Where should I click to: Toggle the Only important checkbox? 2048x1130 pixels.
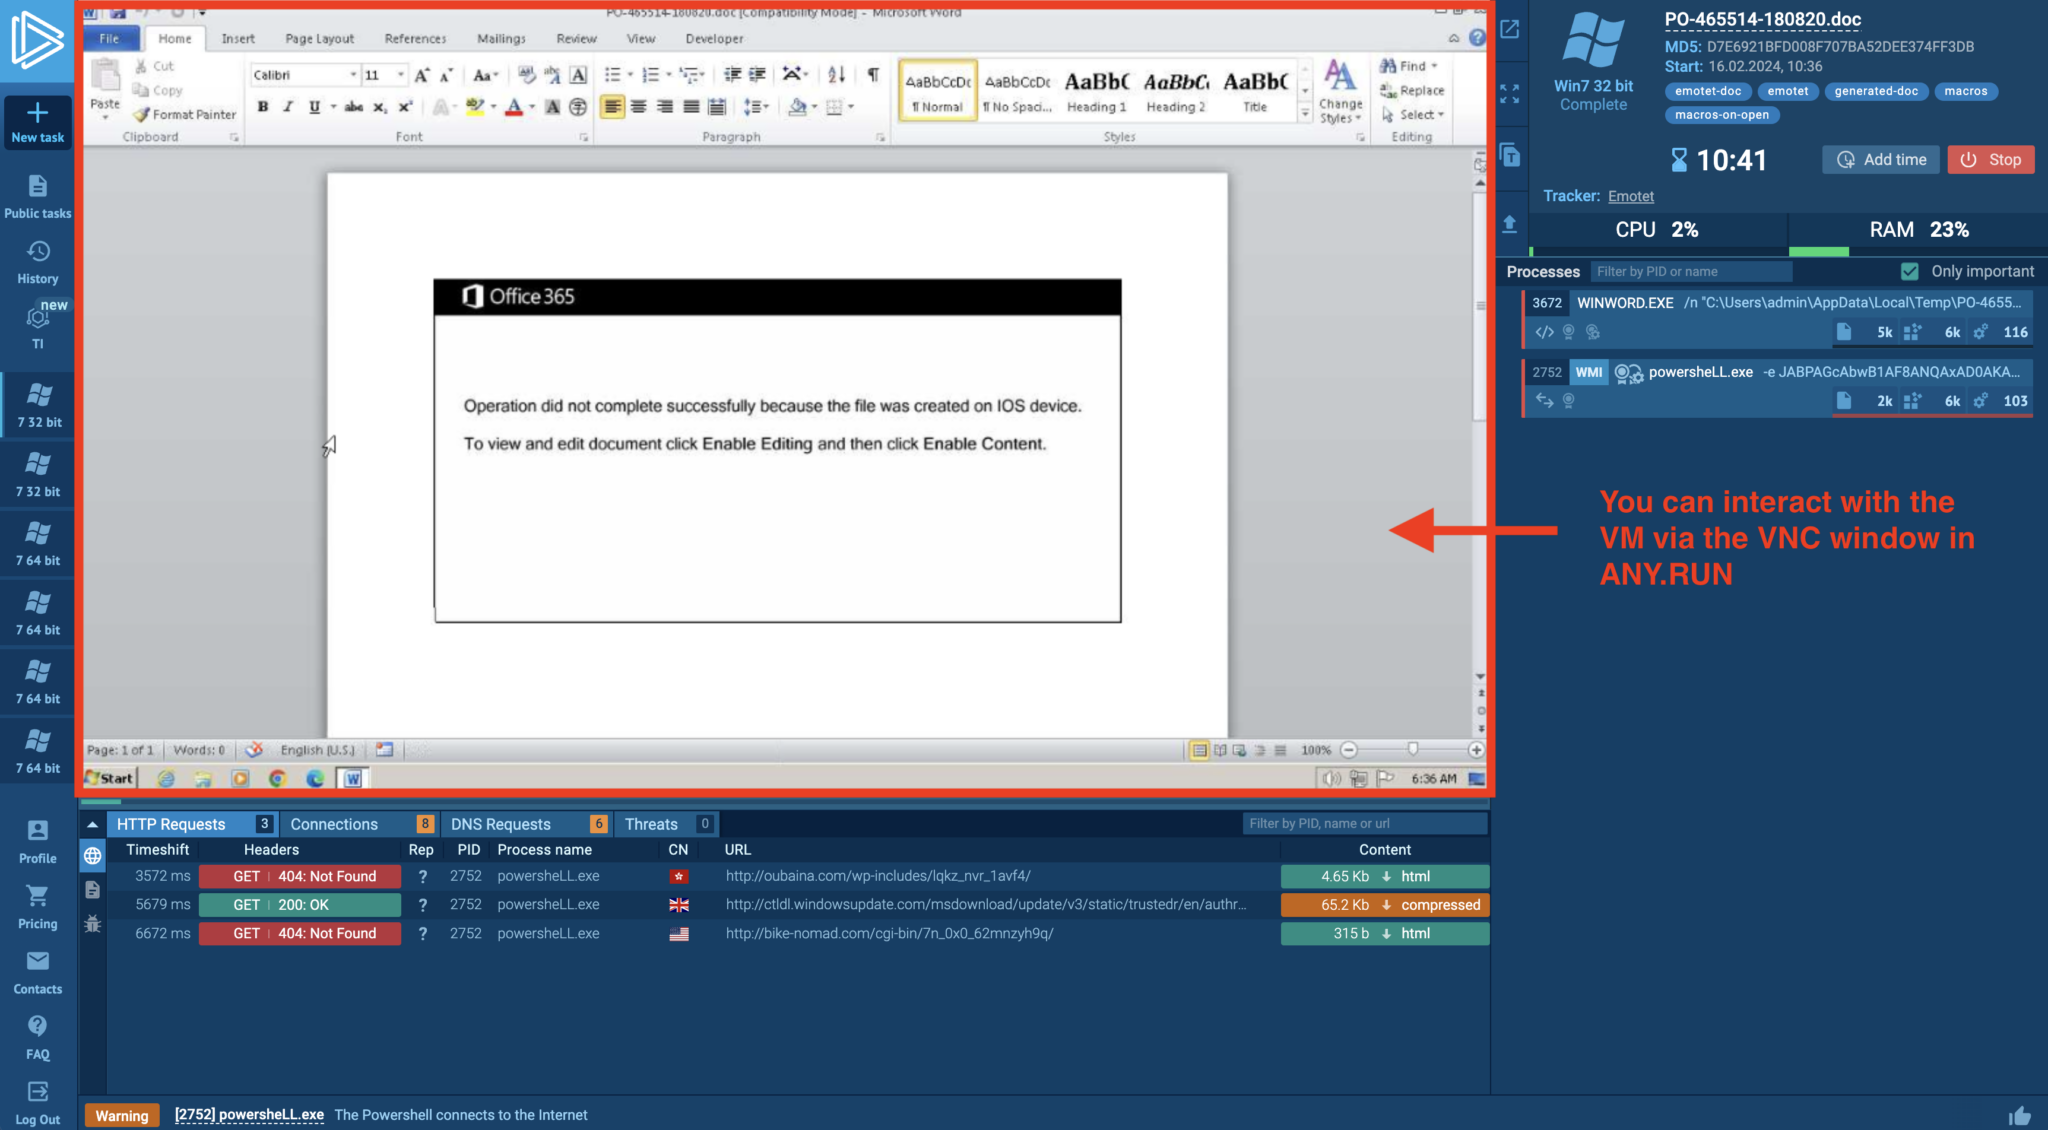click(x=1909, y=271)
